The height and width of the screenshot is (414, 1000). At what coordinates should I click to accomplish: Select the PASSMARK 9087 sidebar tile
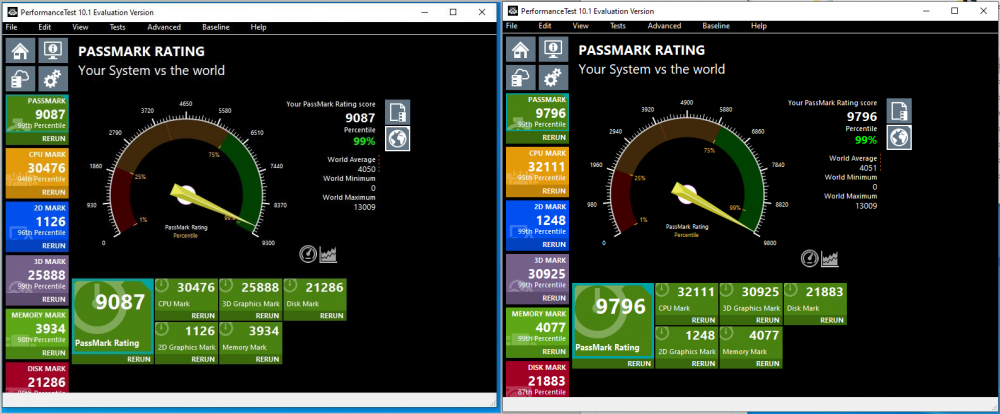(37, 119)
